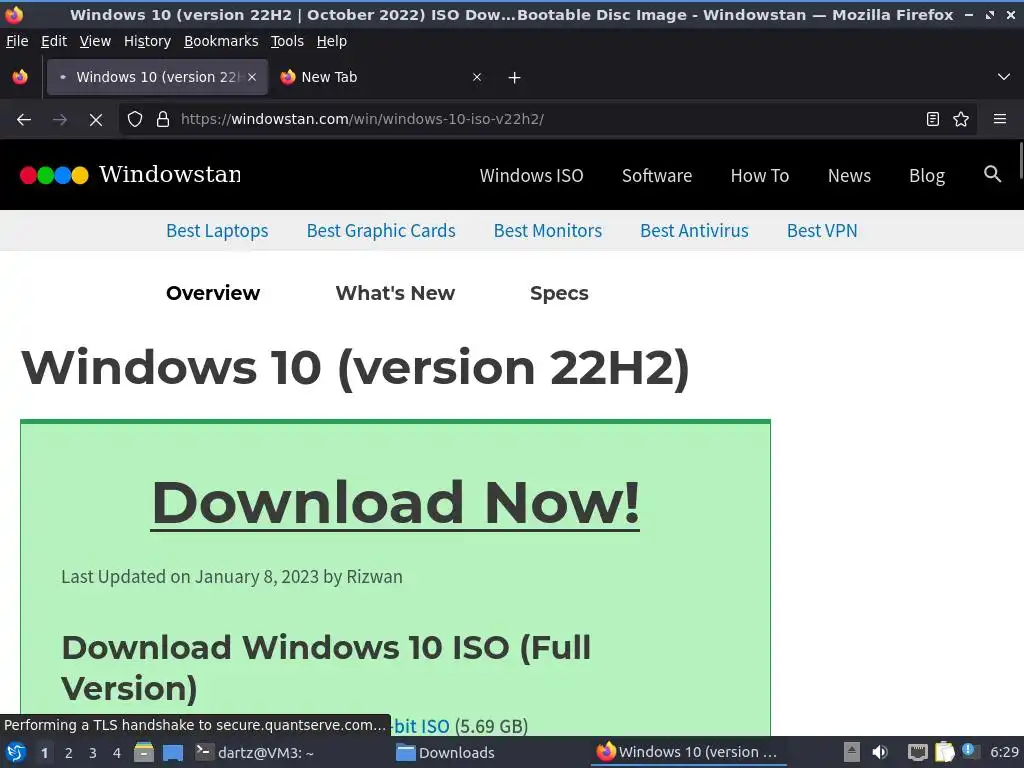
Task: Switch to workspace 3
Action: 93,753
